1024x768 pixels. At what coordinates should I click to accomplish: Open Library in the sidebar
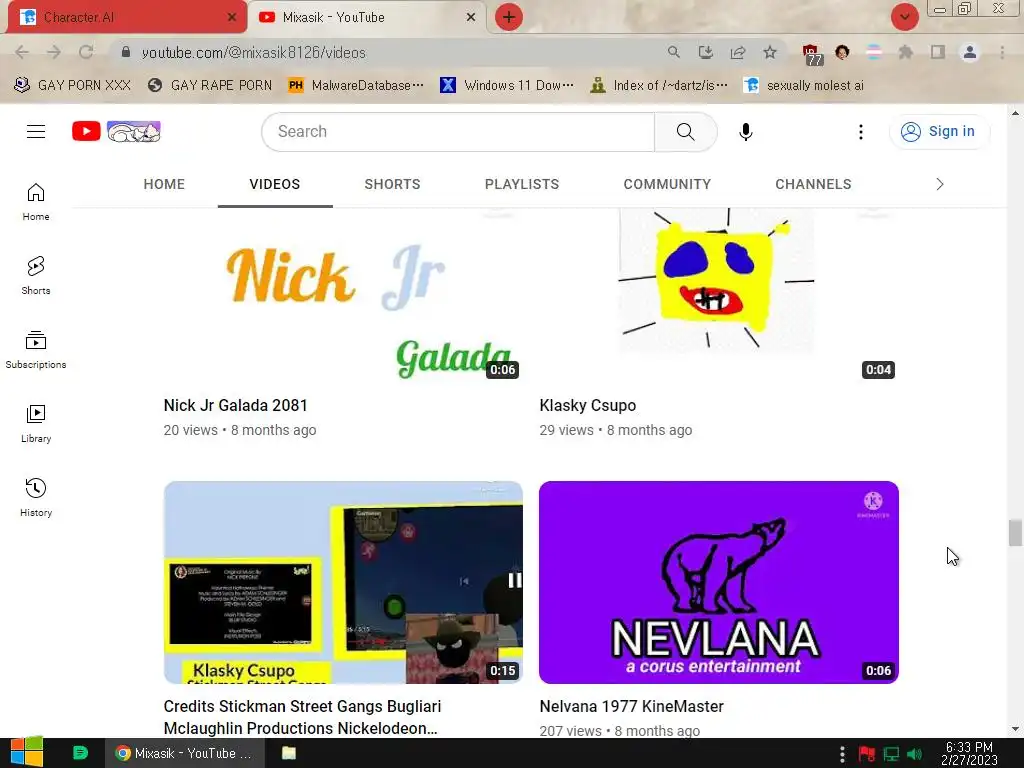coord(36,423)
